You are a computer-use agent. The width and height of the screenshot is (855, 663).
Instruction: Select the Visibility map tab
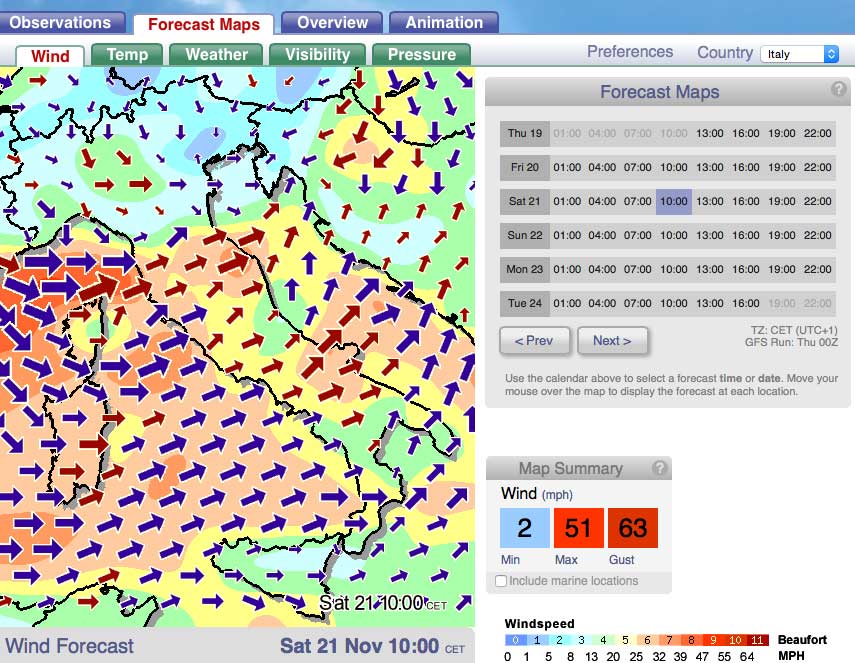317,55
